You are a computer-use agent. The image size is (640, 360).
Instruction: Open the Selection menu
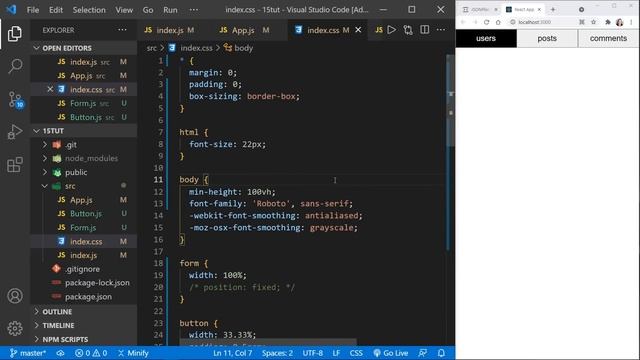pos(89,10)
